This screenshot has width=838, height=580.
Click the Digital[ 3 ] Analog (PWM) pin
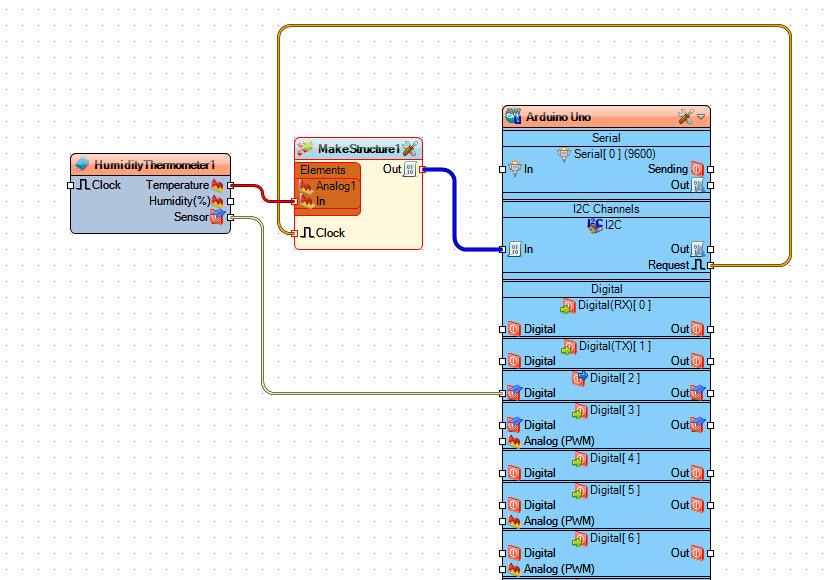point(502,441)
